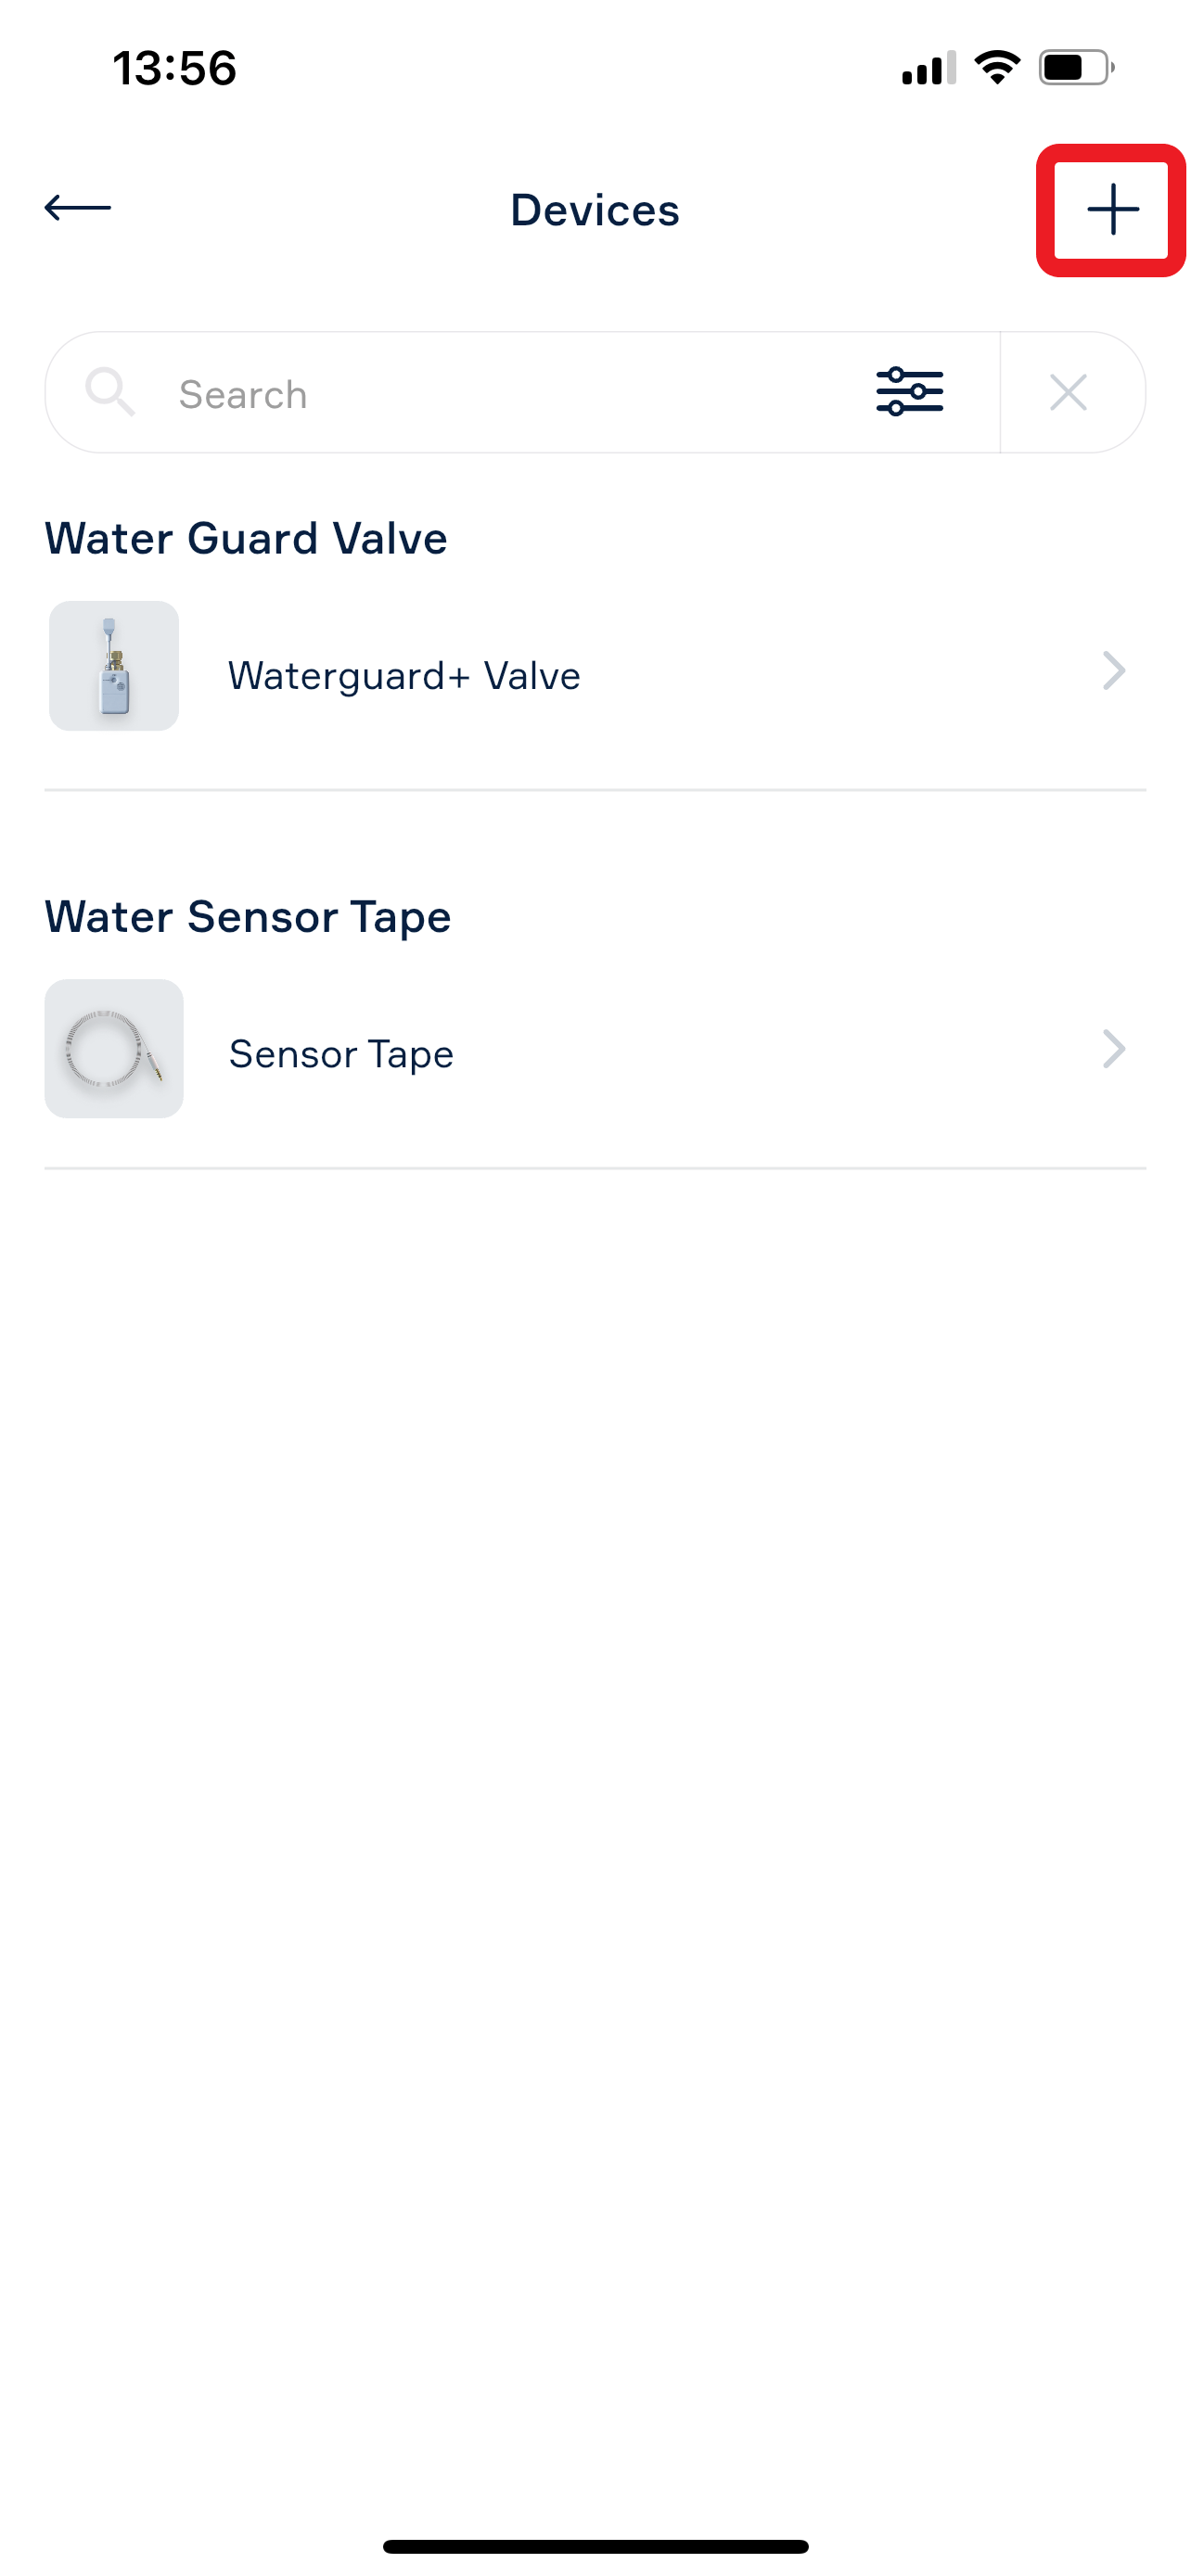Tap the plus icon to add device

1112,210
